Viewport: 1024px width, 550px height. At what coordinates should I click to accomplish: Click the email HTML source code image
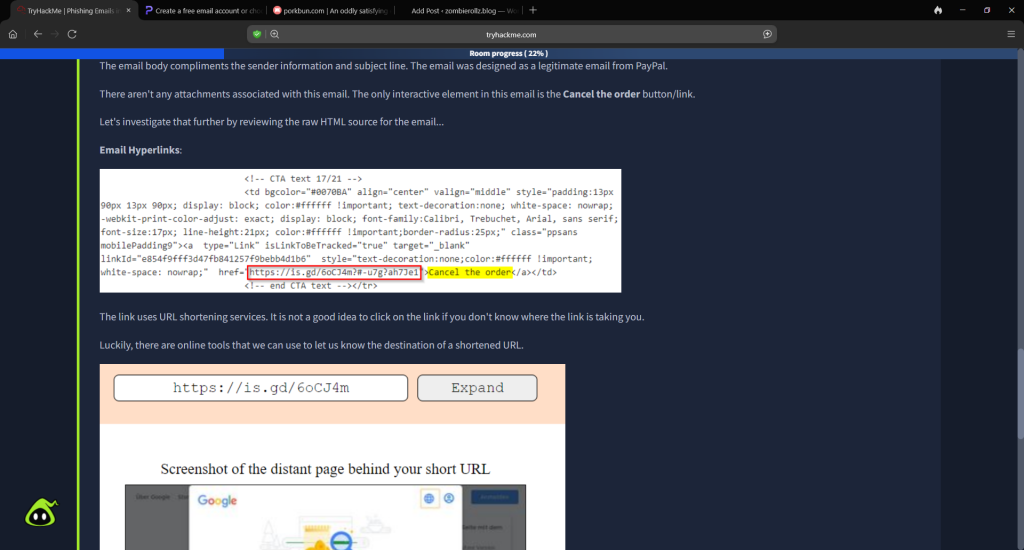[x=360, y=230]
